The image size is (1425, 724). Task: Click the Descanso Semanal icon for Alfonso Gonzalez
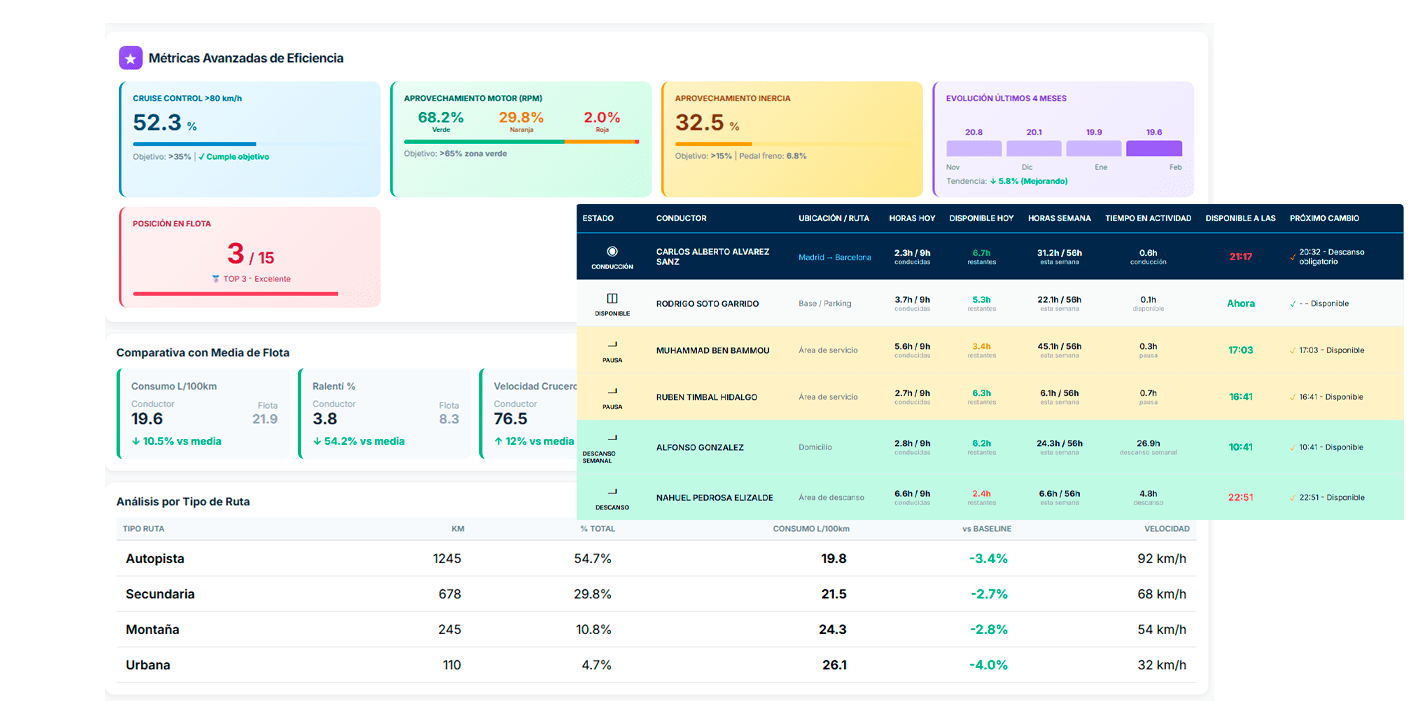(x=612, y=437)
